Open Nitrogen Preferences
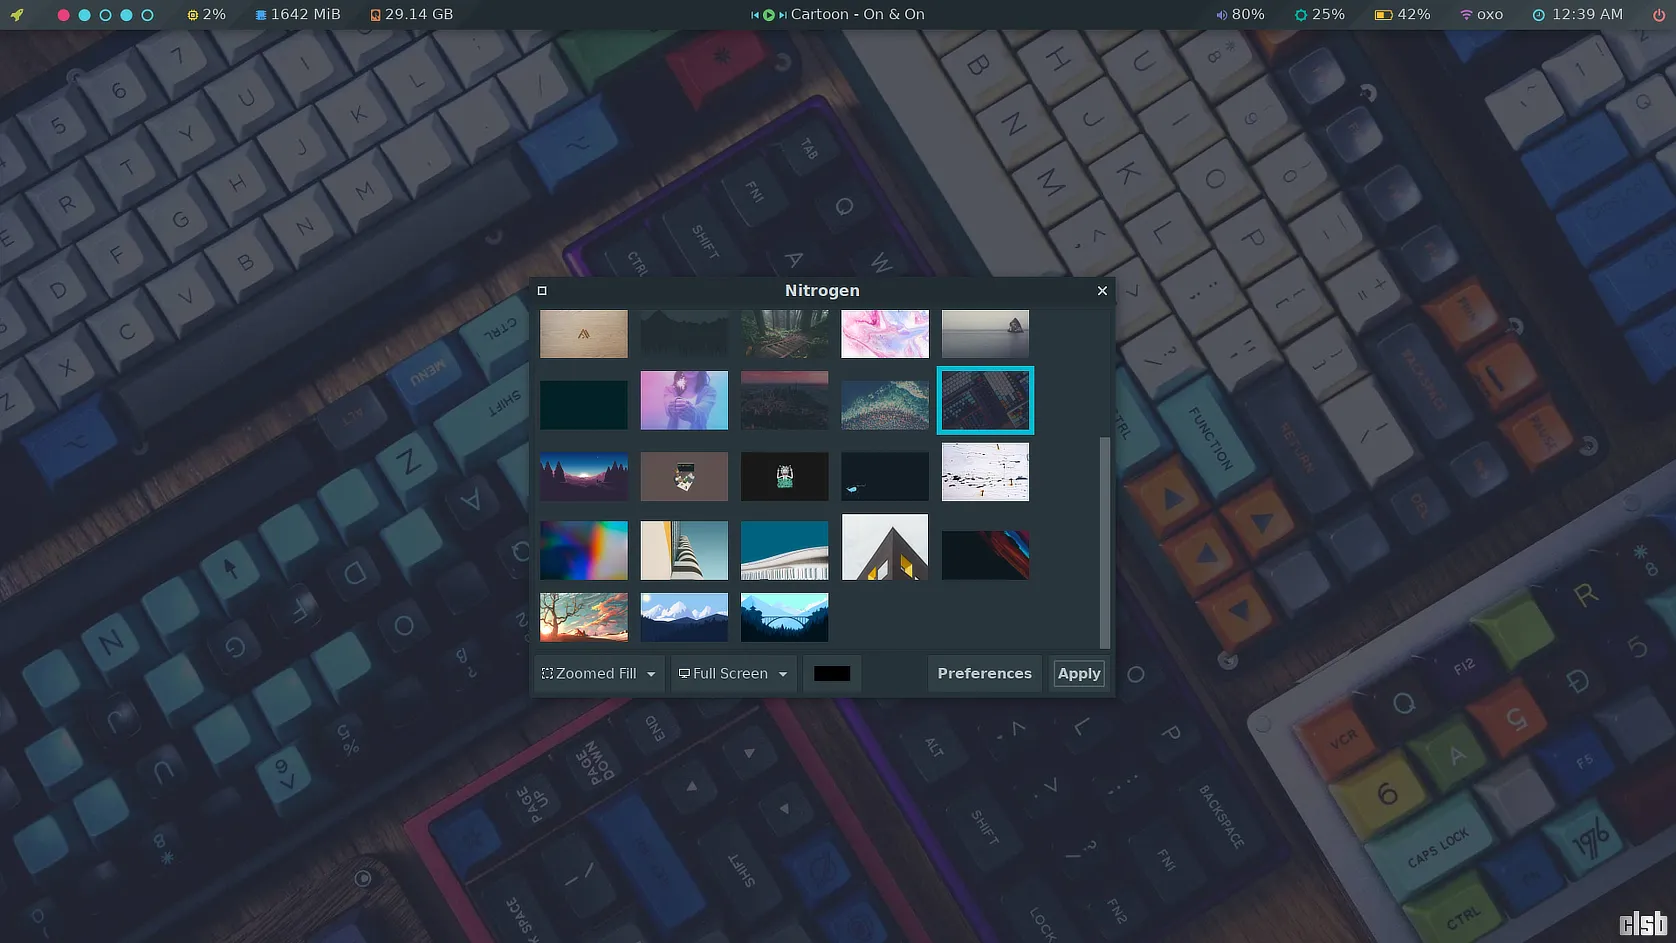The height and width of the screenshot is (943, 1676). coord(984,674)
